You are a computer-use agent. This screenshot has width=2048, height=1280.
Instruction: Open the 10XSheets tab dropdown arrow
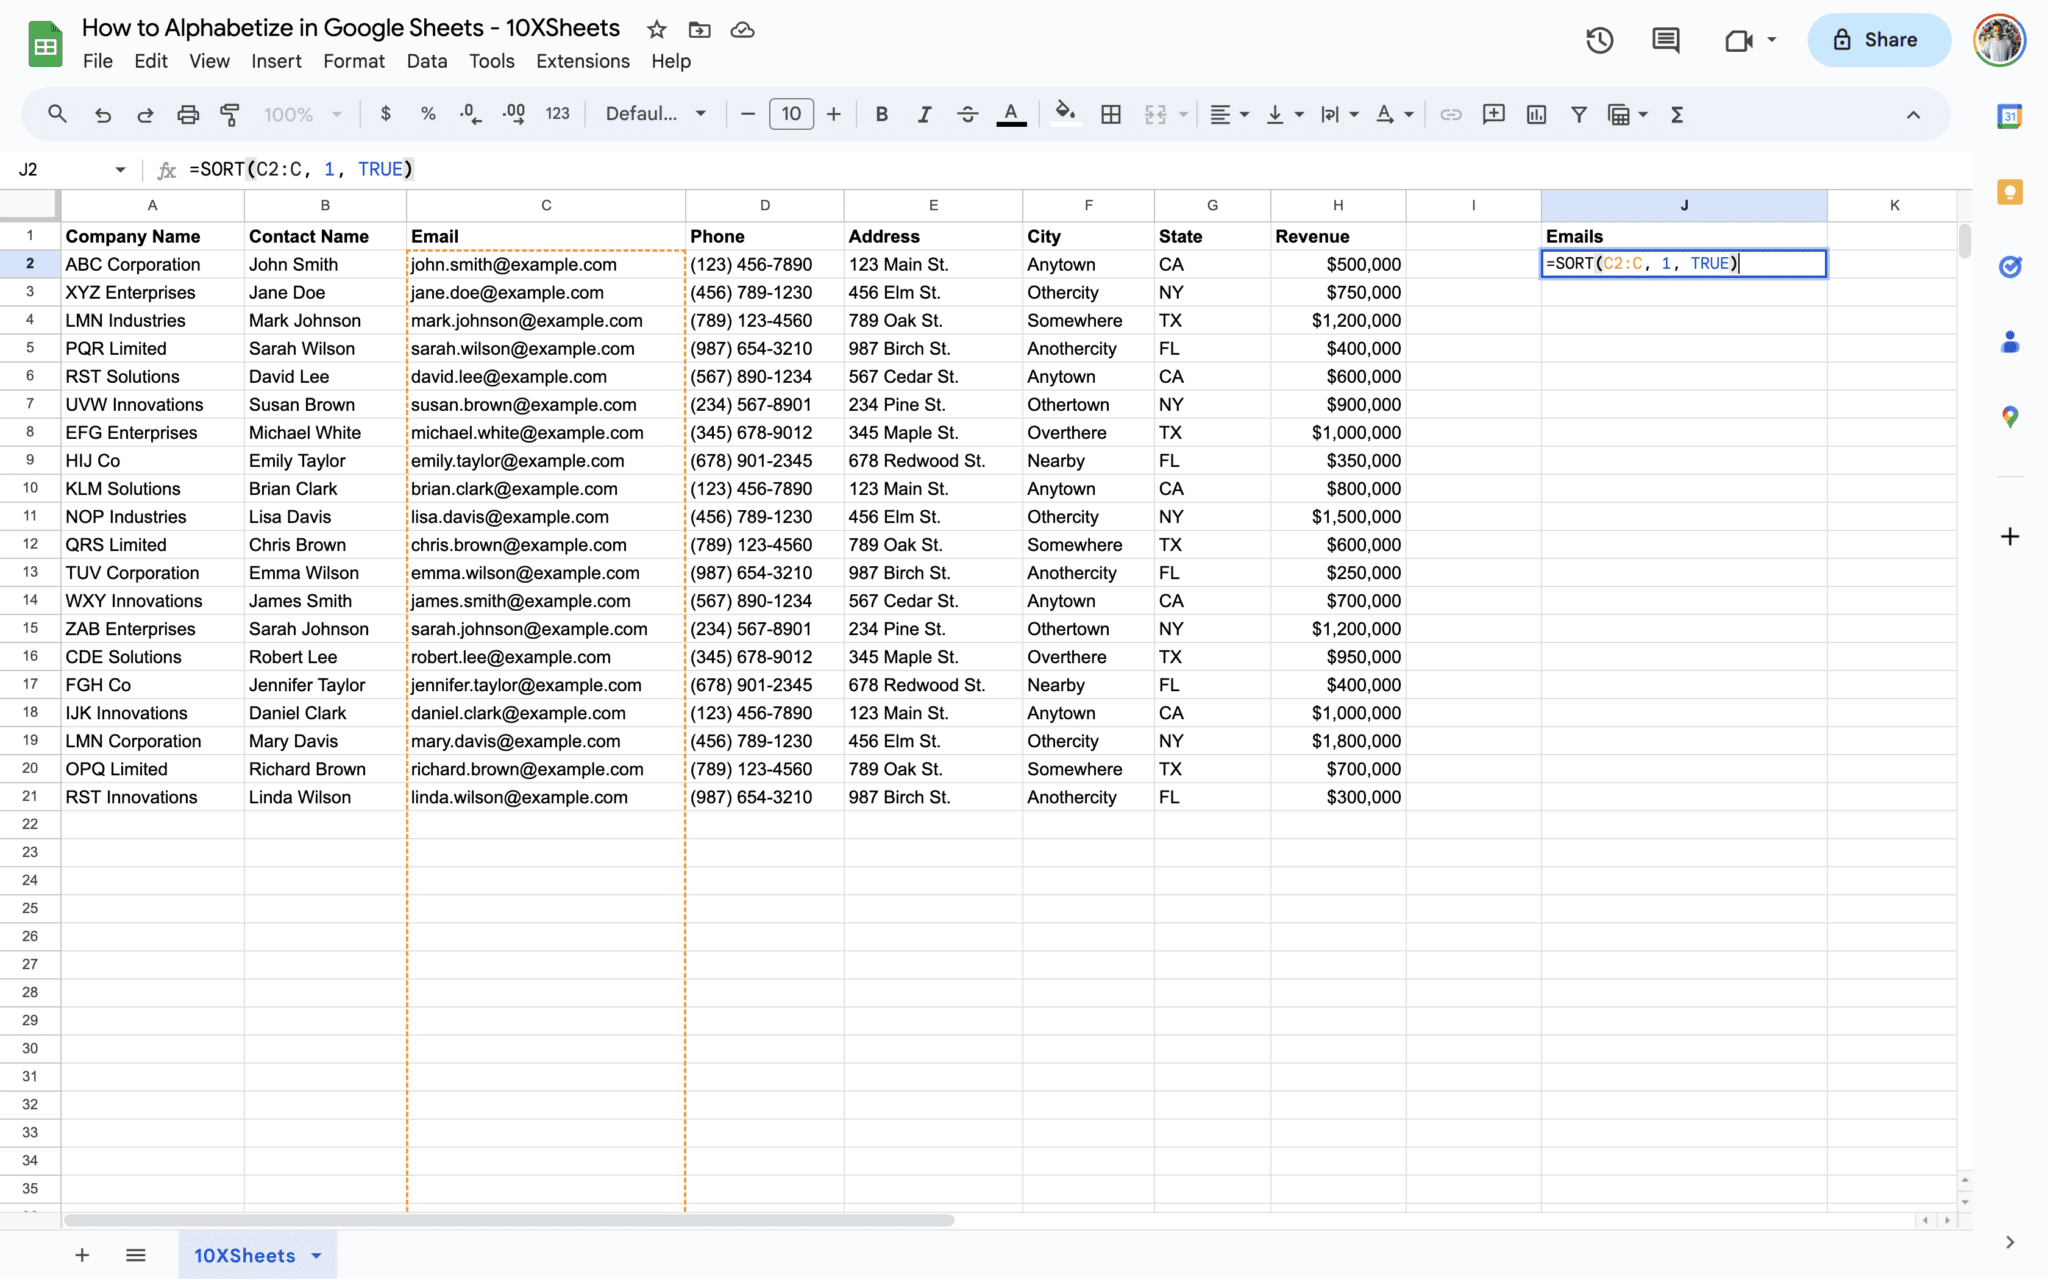[x=317, y=1255]
